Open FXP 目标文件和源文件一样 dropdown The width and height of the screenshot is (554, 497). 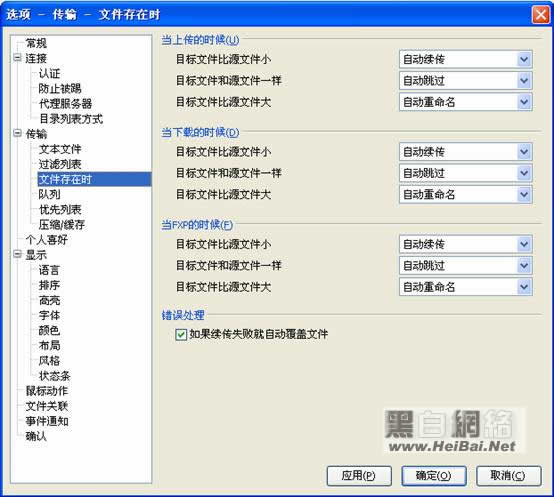click(x=466, y=266)
